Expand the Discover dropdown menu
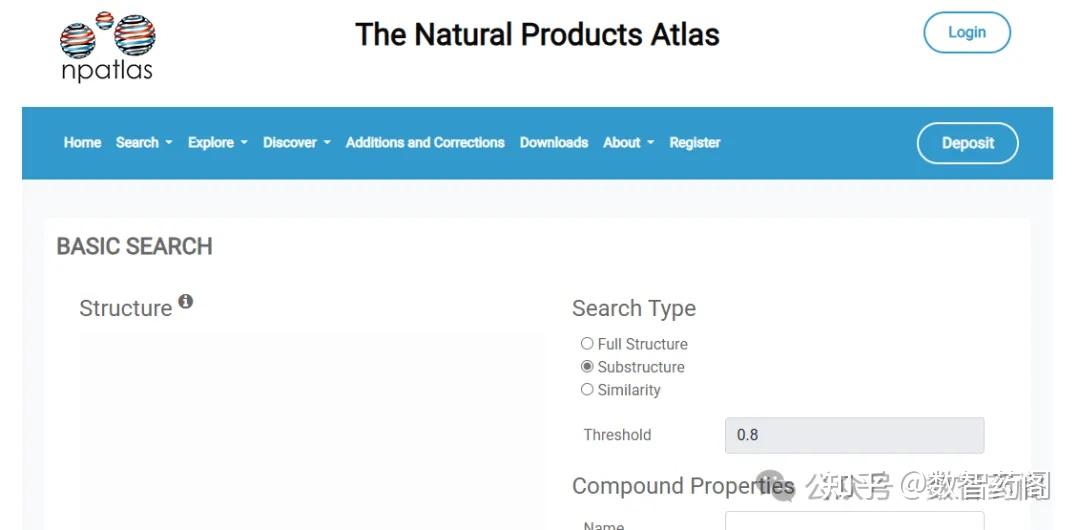The image size is (1080, 530). (296, 142)
